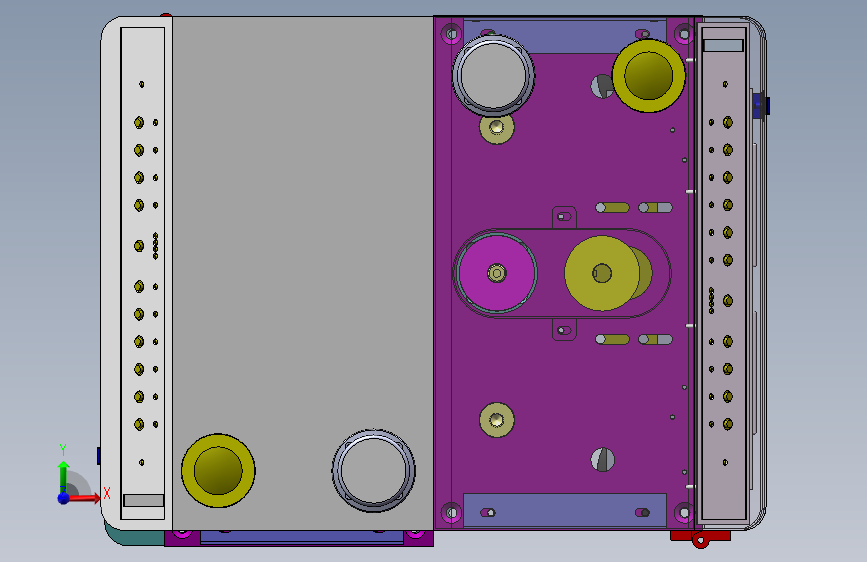Select the slotted screw near the purple plate bottom

tap(603, 460)
